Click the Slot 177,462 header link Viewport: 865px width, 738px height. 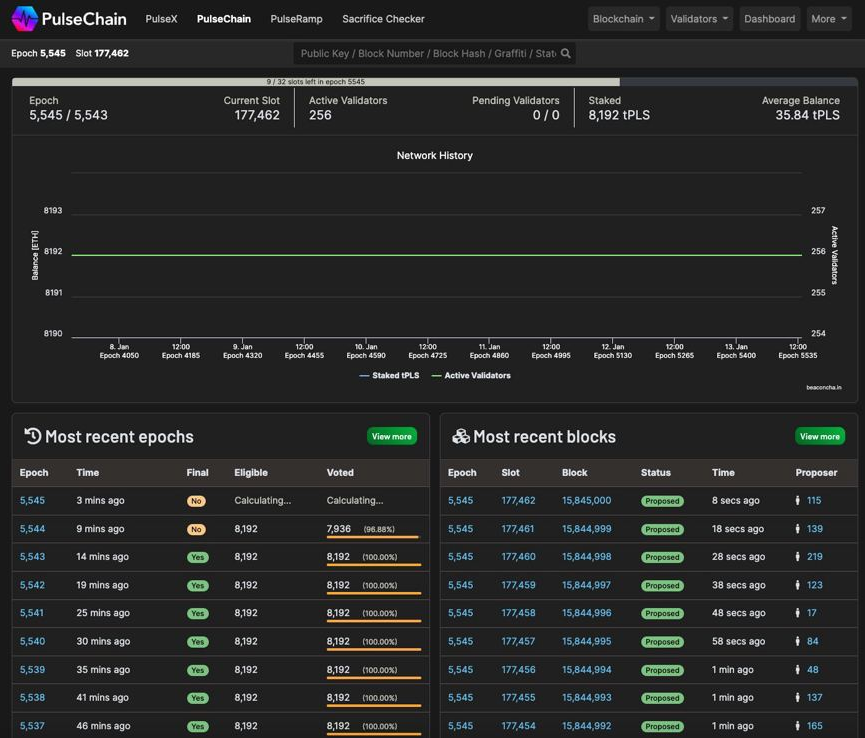102,54
